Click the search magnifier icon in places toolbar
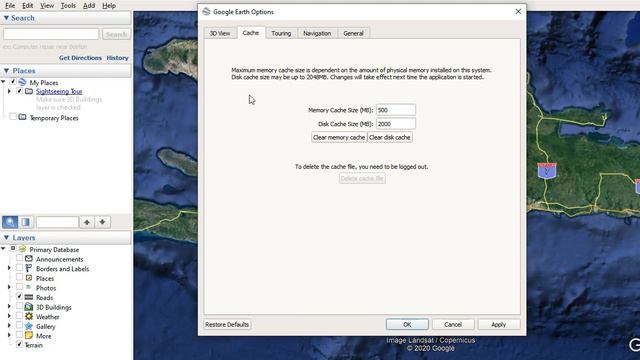Screen dimensions: 640x360 10,222
